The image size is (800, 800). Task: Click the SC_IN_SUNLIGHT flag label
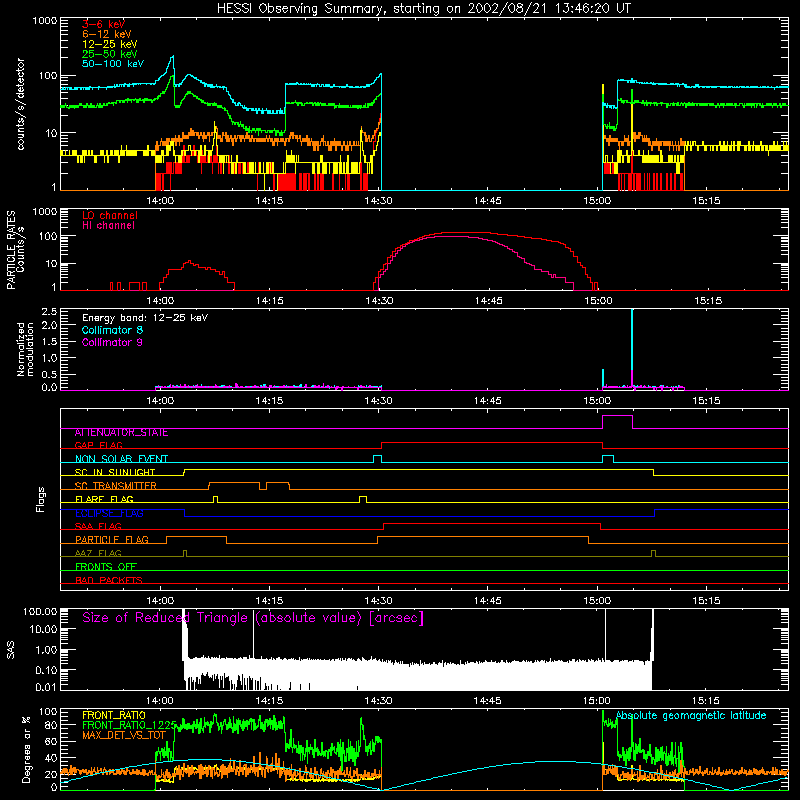[115, 472]
